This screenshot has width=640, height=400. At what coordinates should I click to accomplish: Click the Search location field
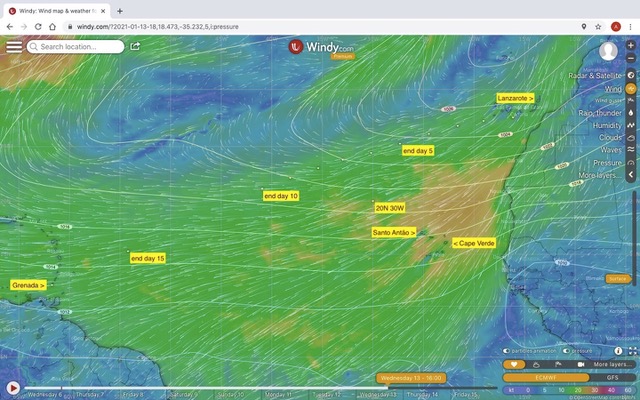click(x=80, y=46)
